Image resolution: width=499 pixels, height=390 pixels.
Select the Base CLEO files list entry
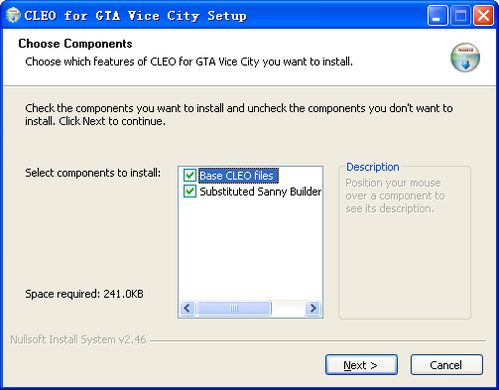tap(238, 176)
